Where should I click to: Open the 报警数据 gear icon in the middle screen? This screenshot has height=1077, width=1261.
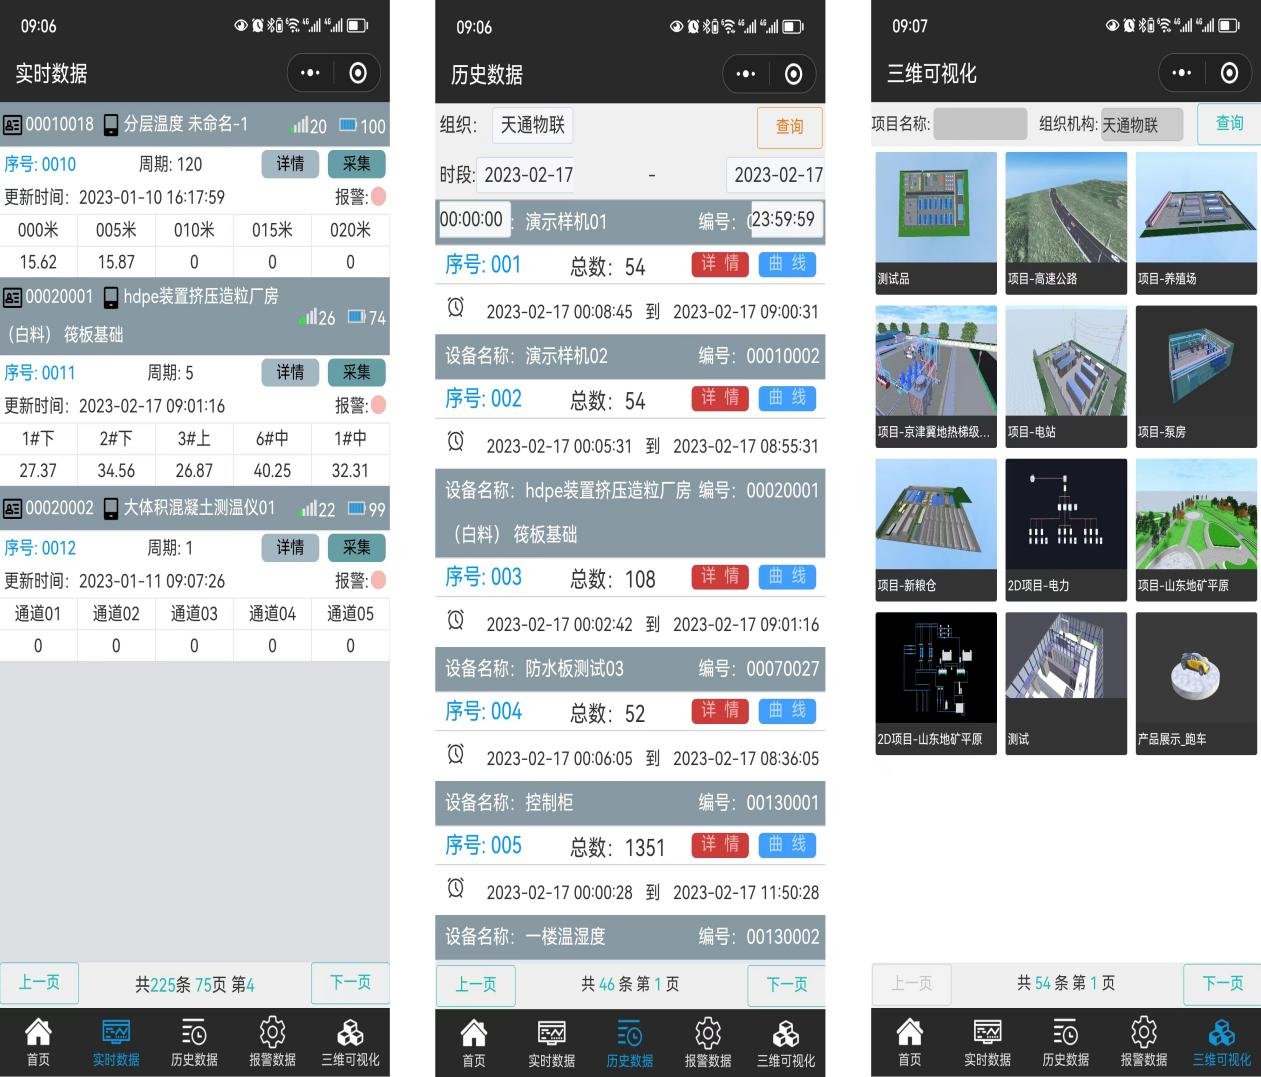(x=708, y=1032)
